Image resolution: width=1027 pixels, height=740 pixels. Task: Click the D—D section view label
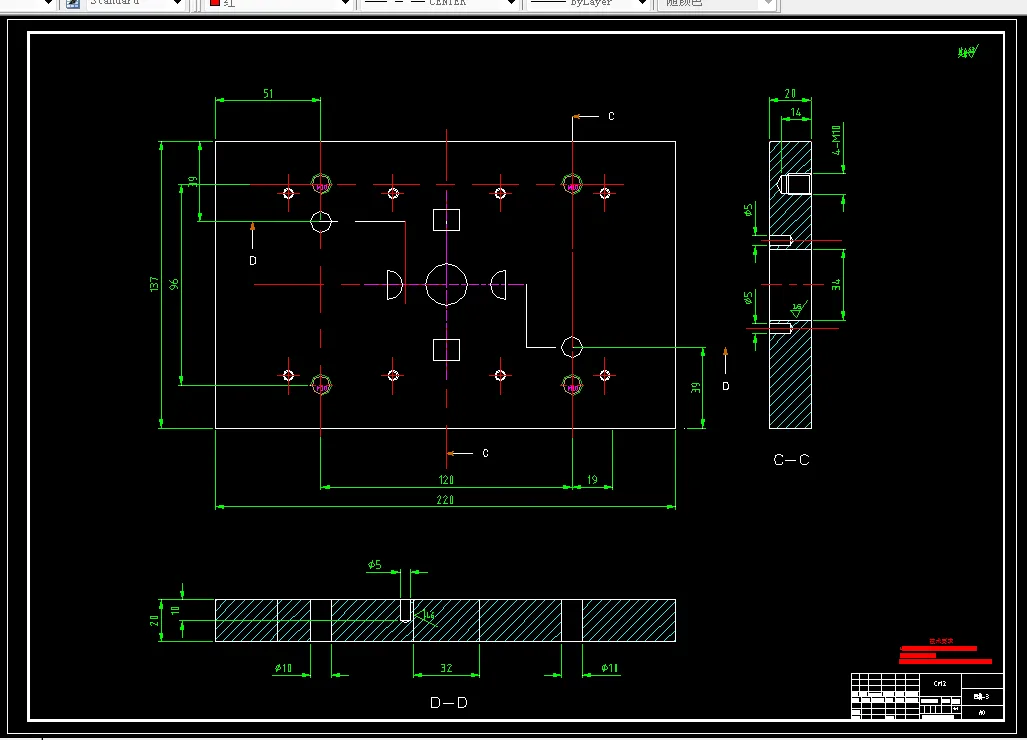coord(449,703)
